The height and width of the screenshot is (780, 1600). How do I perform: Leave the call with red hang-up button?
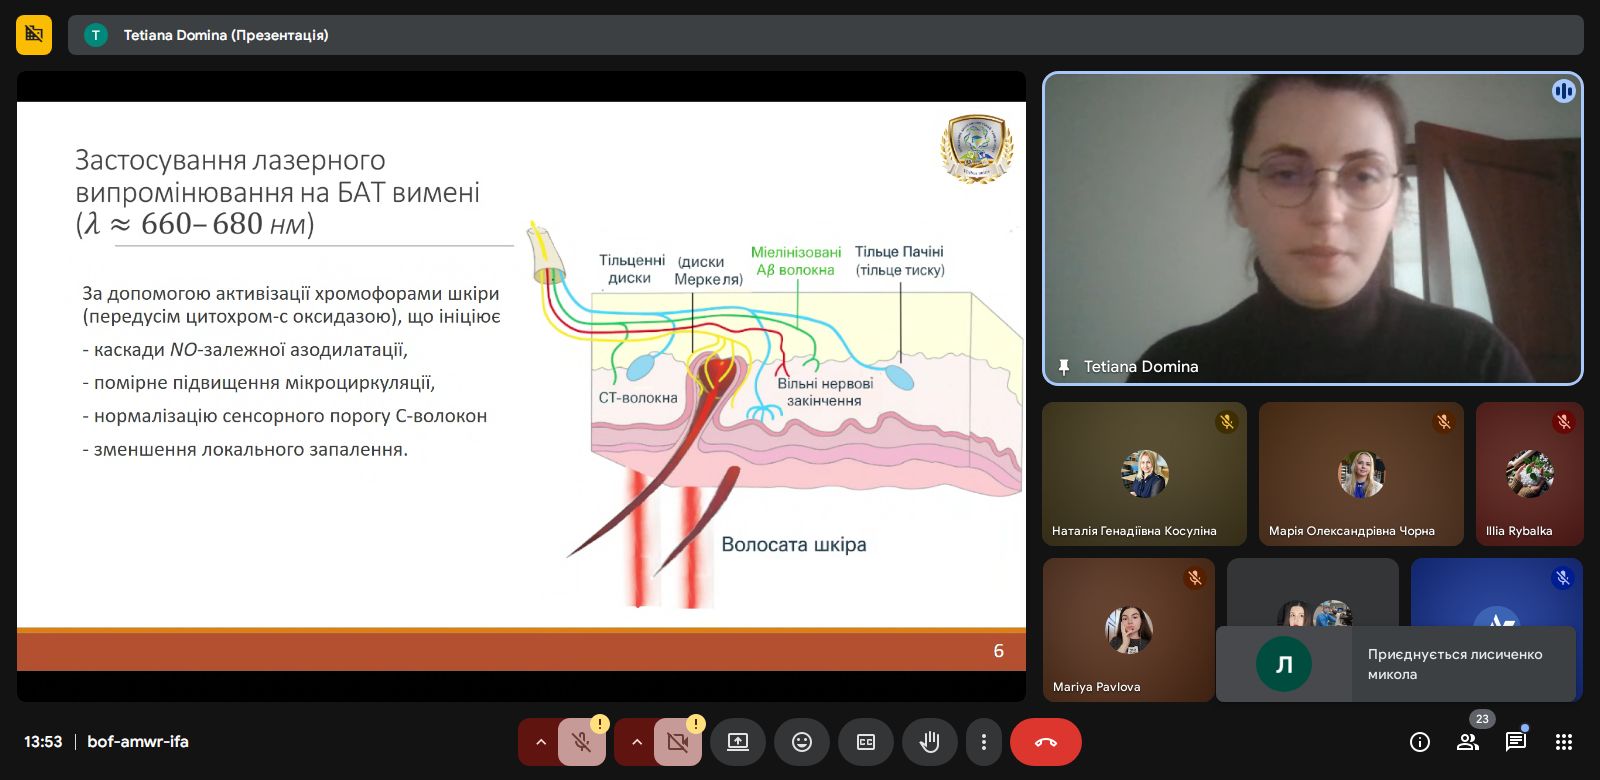pyautogui.click(x=1045, y=742)
